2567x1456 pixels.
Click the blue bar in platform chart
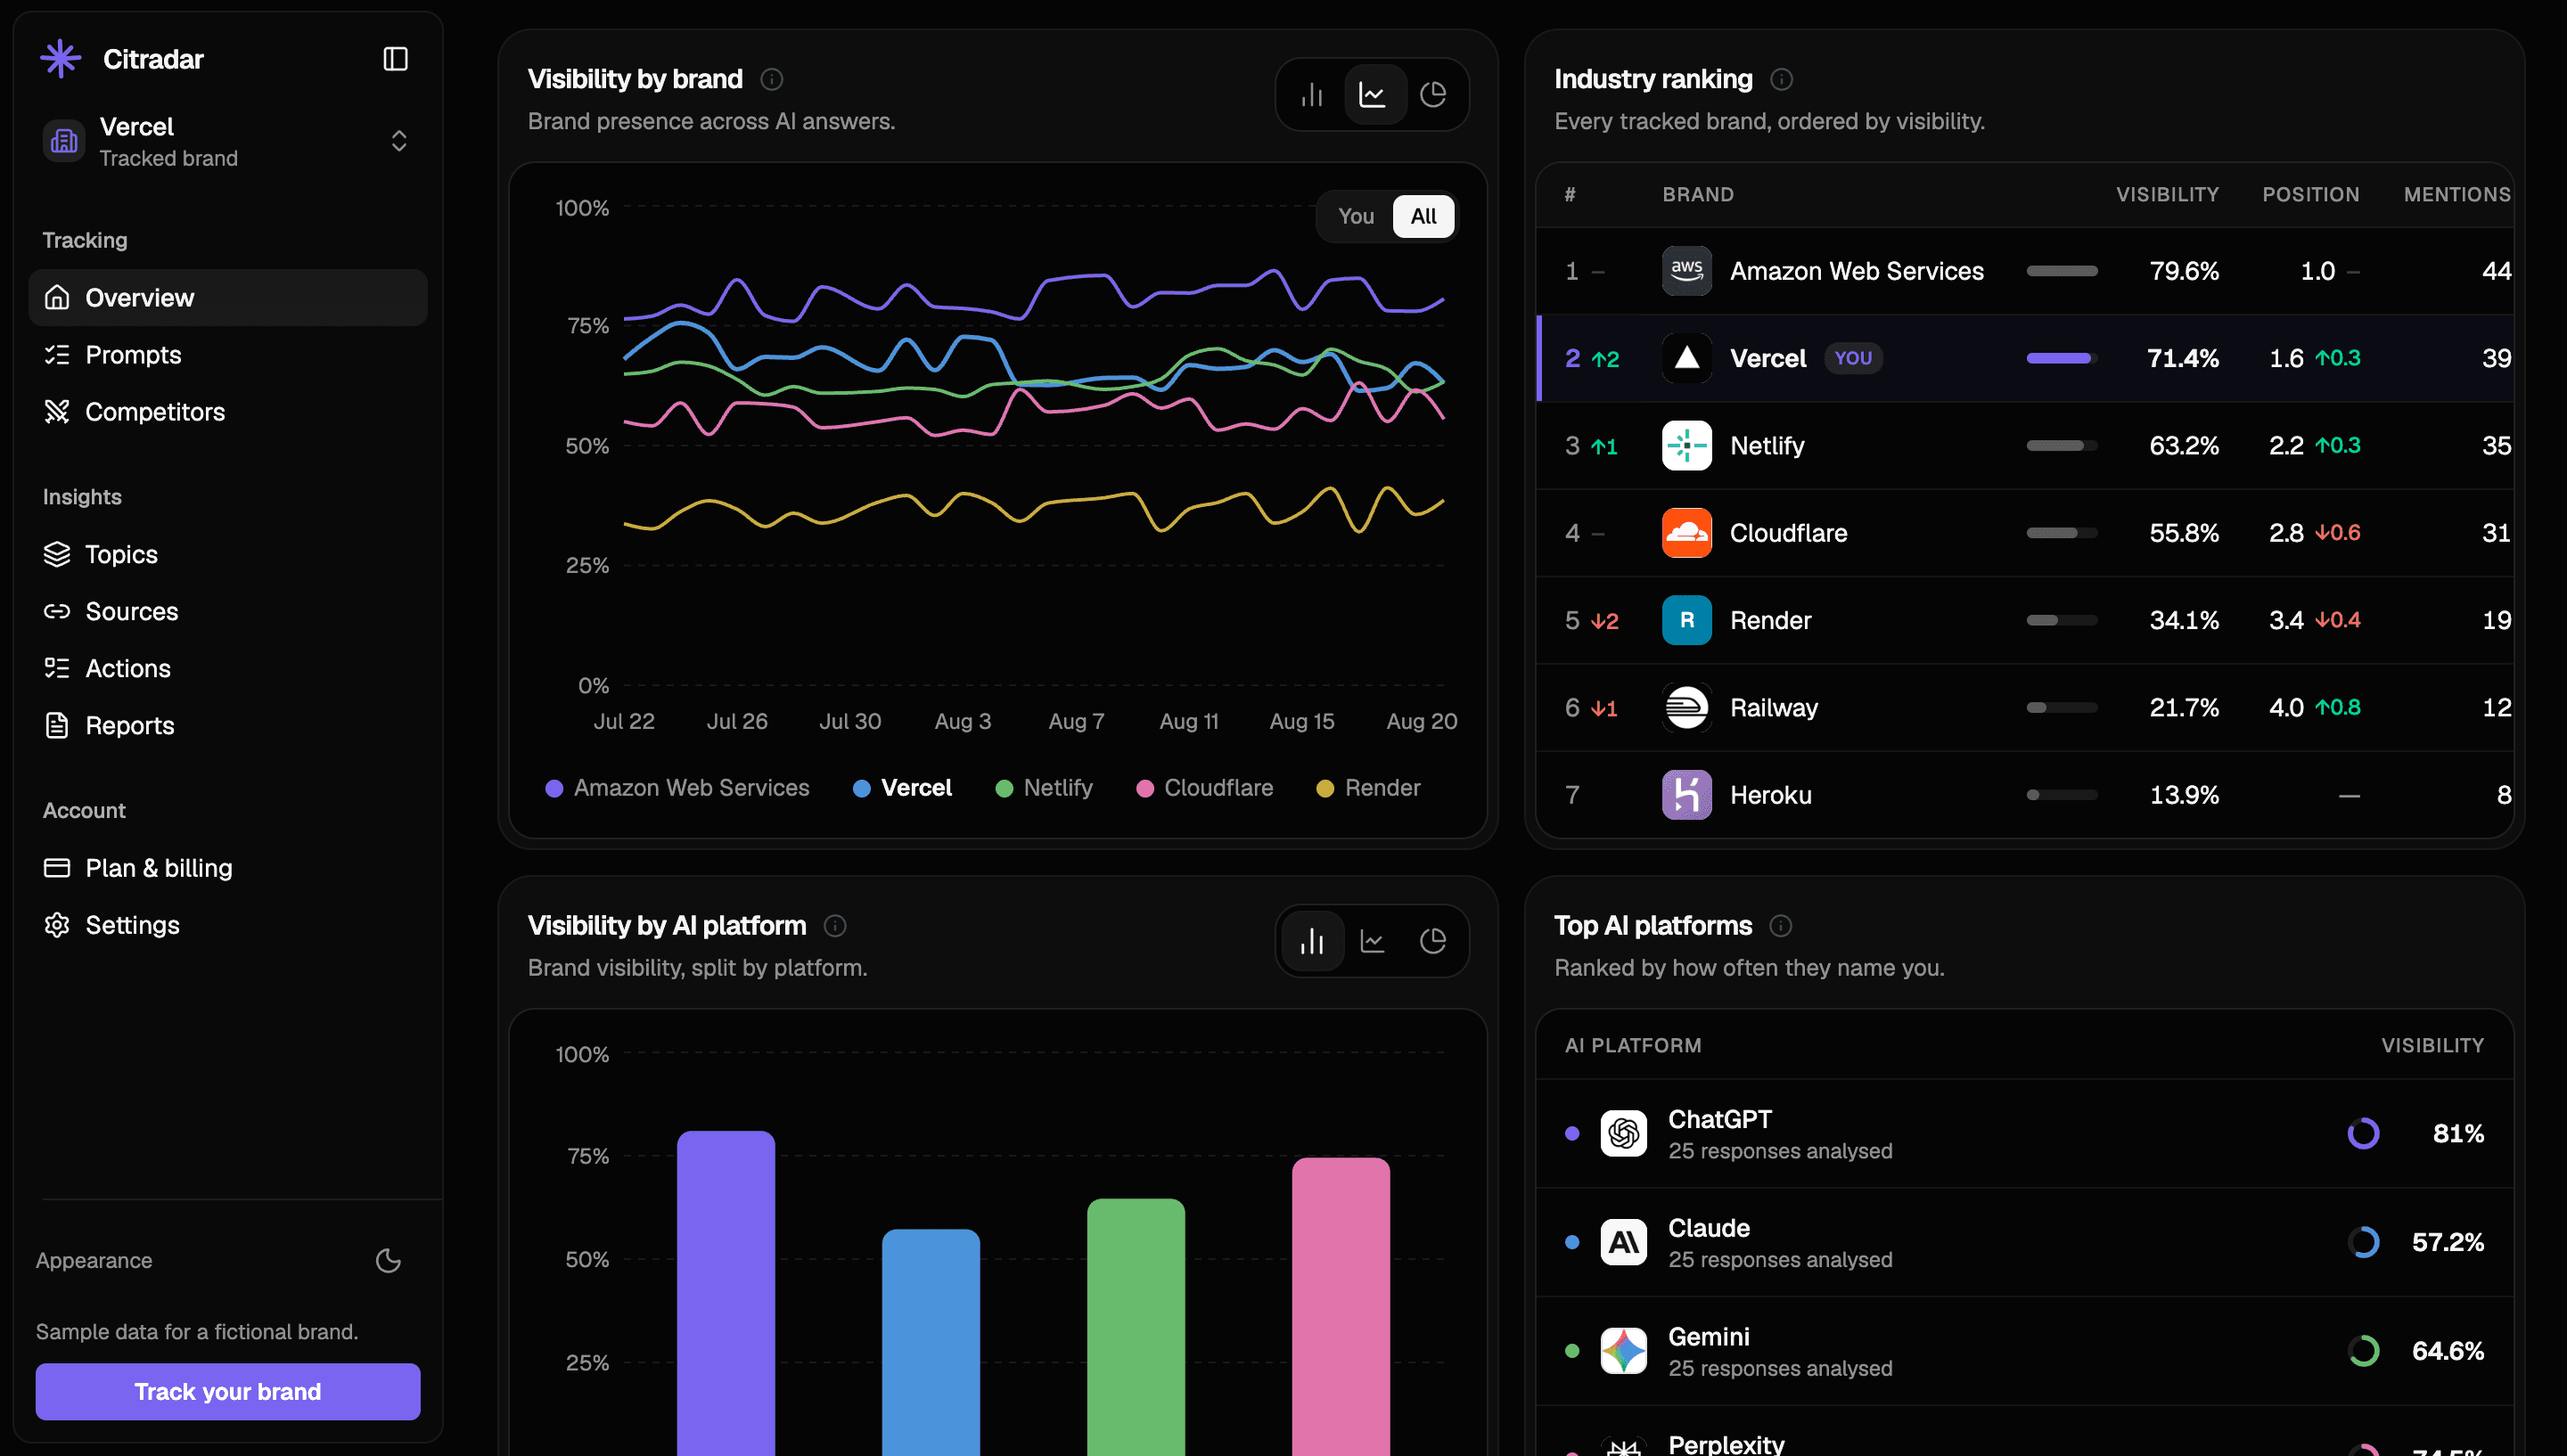click(931, 1342)
